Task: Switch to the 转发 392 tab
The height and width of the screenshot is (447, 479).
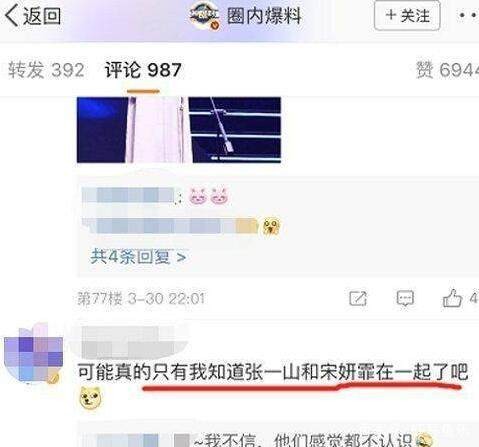Action: tap(46, 70)
